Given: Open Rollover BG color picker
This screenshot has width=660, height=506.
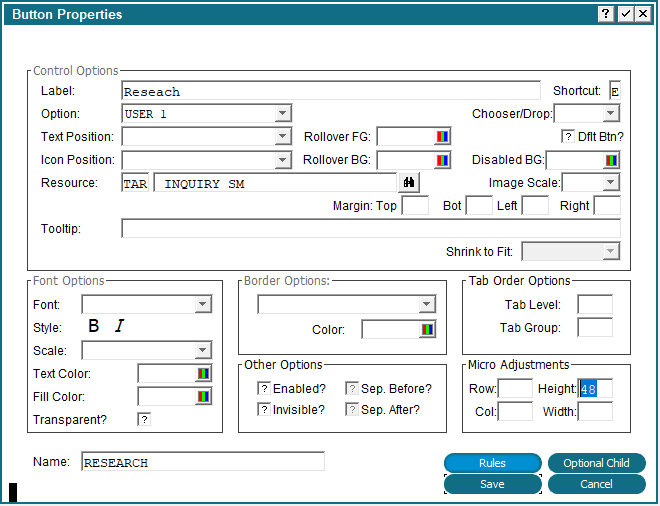Looking at the screenshot, I should [x=442, y=160].
